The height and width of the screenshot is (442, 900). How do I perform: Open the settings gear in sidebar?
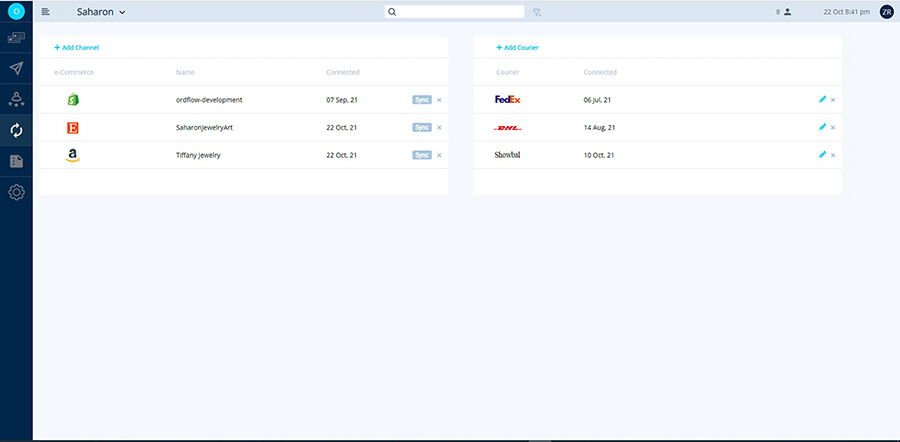[x=16, y=192]
